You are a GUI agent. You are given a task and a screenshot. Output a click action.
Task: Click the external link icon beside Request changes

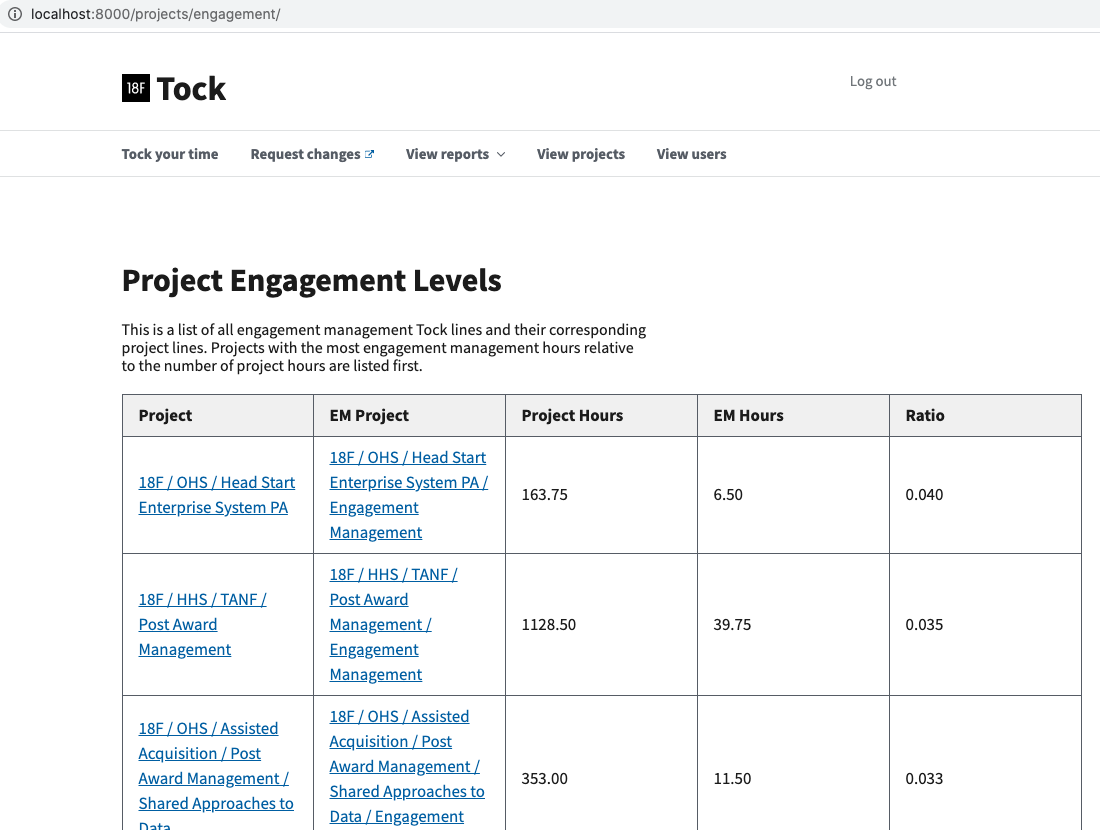(369, 154)
